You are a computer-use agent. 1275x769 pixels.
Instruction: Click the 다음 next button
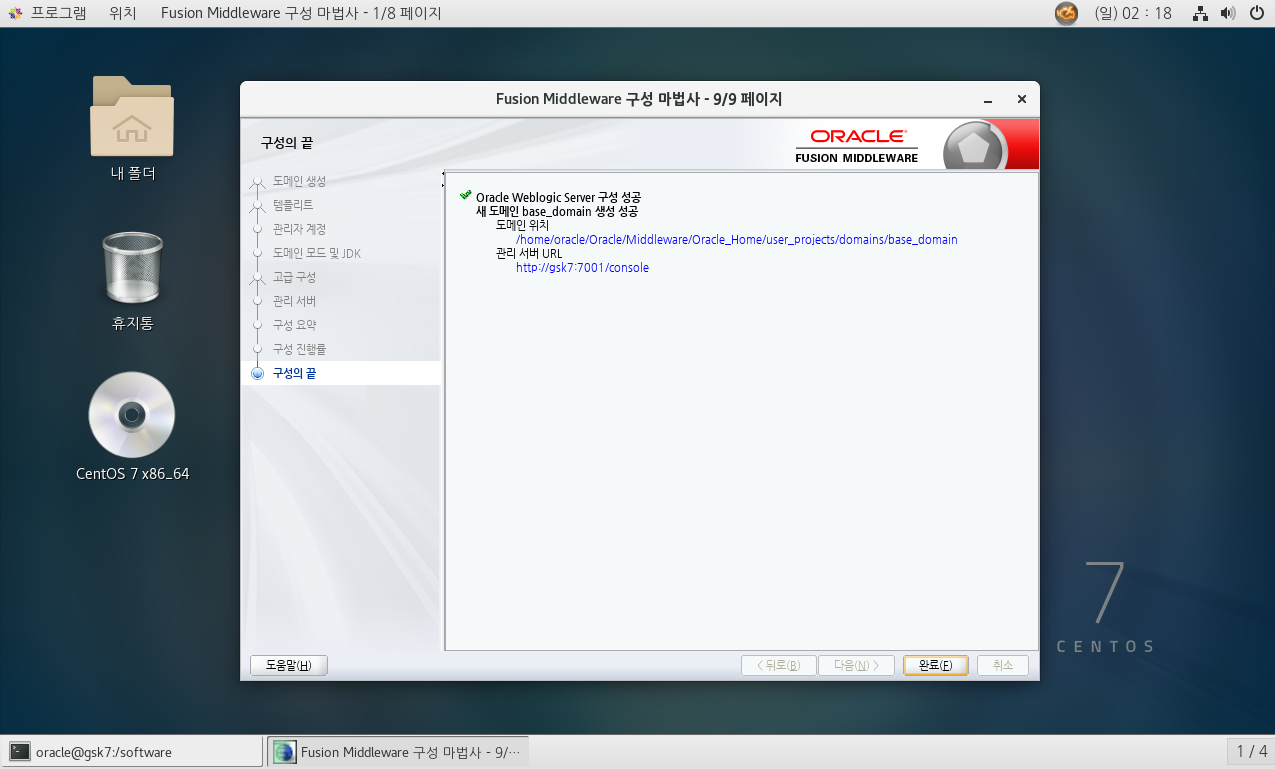coord(856,665)
